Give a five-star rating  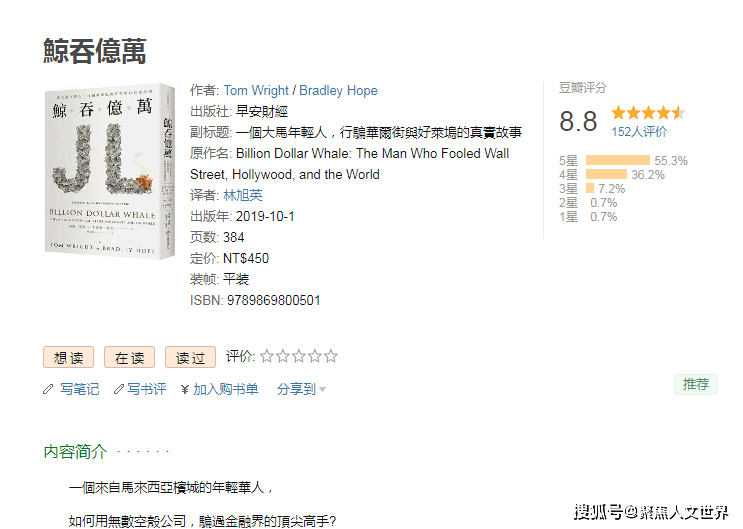[331, 356]
